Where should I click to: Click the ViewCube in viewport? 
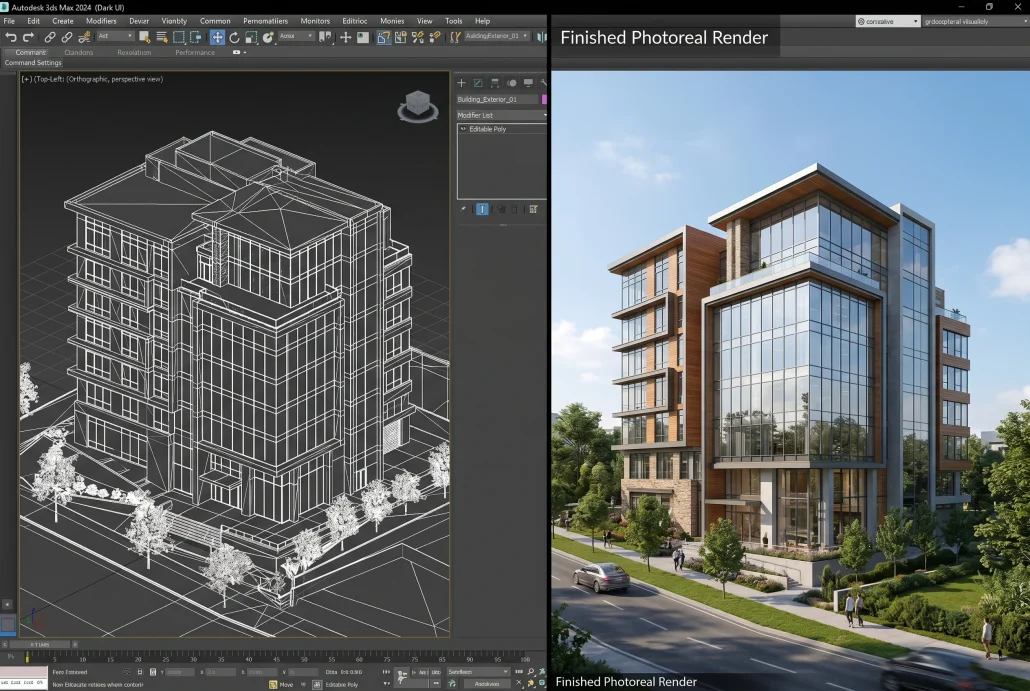pyautogui.click(x=418, y=106)
